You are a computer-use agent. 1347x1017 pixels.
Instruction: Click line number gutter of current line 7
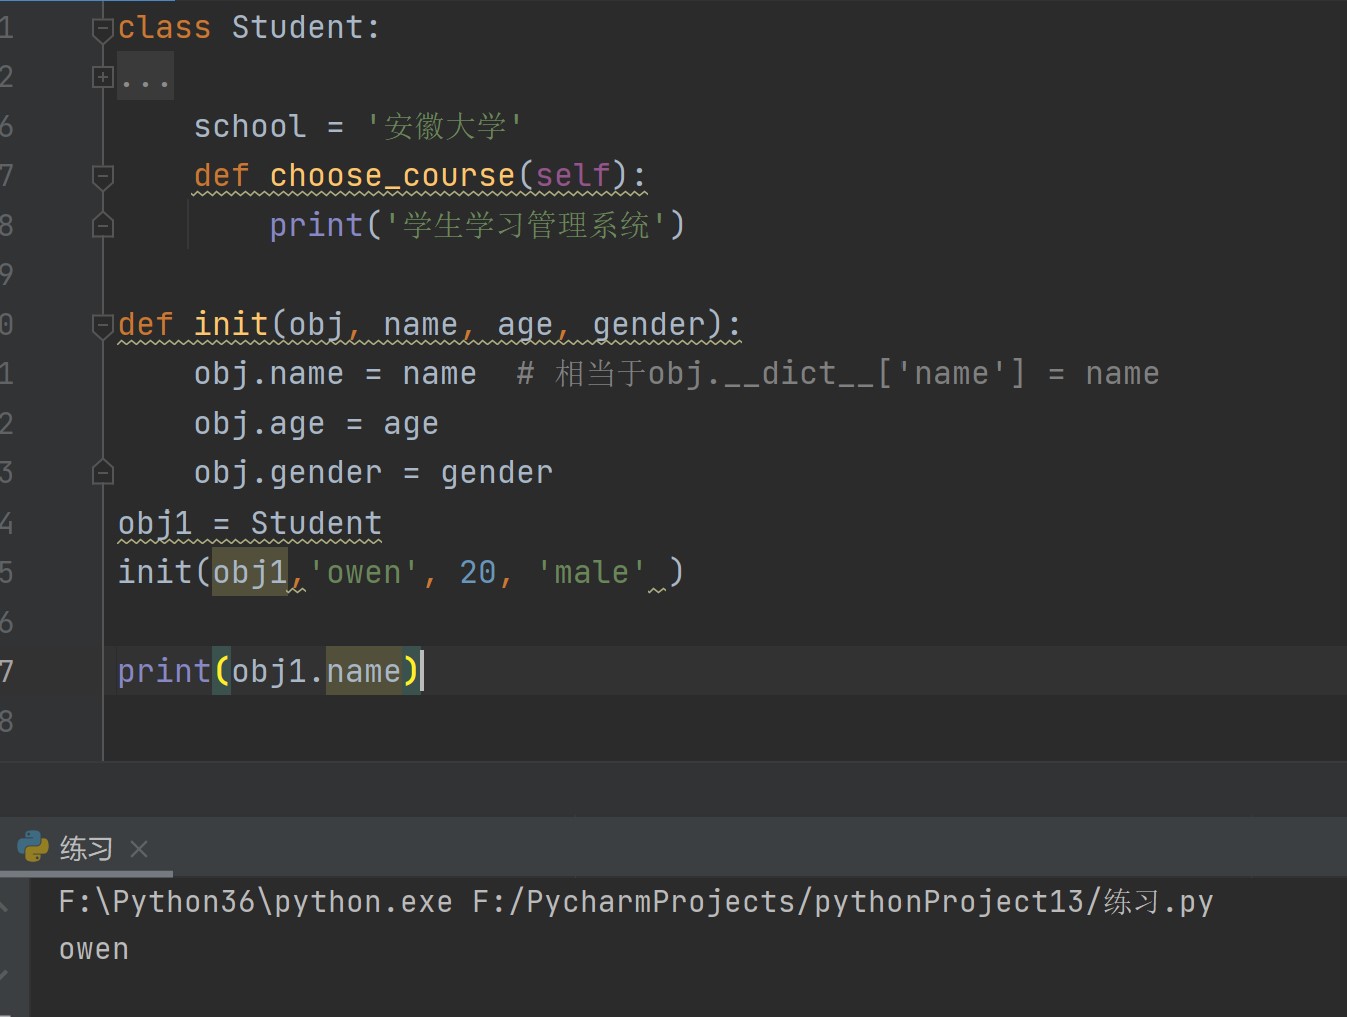[x=8, y=671]
